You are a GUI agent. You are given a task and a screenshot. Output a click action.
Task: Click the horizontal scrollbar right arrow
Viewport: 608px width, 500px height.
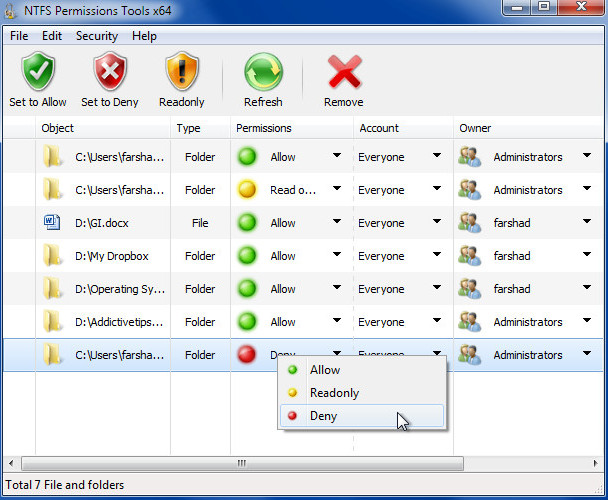[x=595, y=463]
